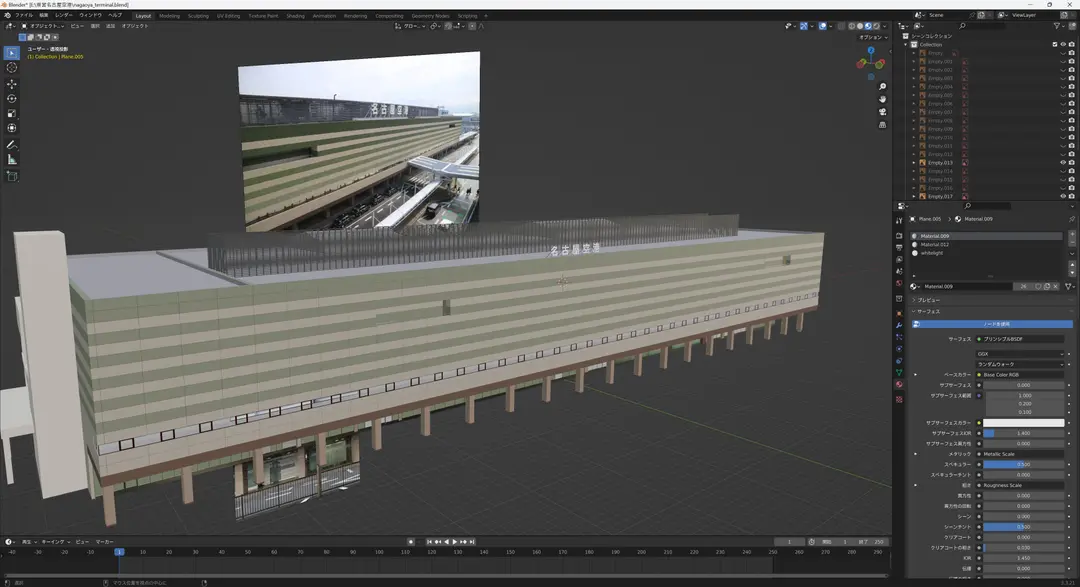This screenshot has width=1080, height=587.
Task: Activate the Rotate tool
Action: pos(12,99)
